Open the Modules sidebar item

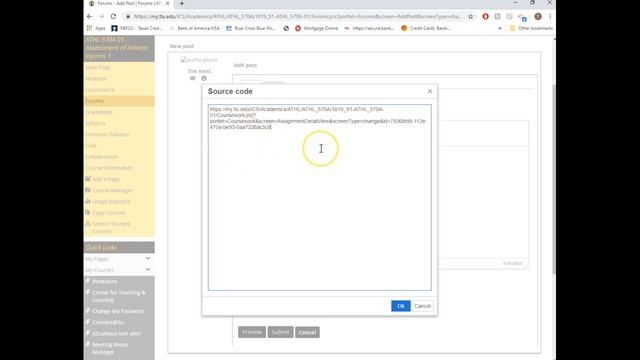pos(96,78)
